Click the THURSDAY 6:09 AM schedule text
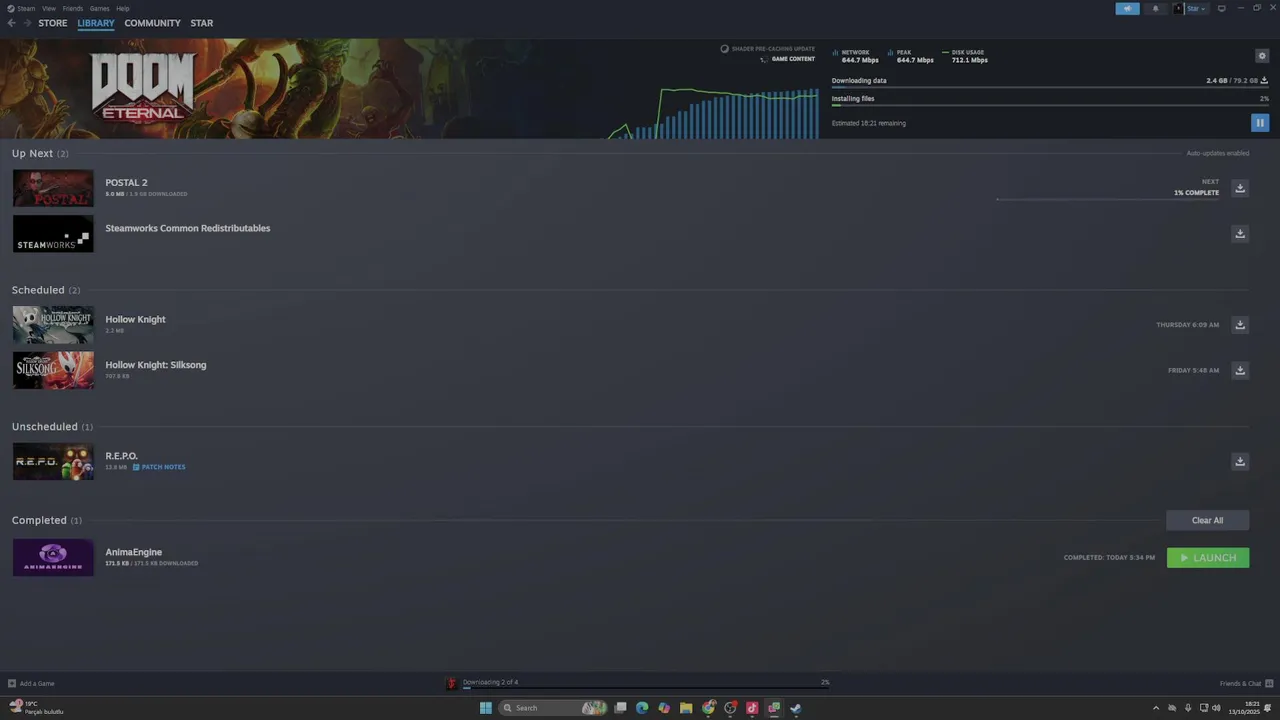The width and height of the screenshot is (1280, 720). [x=1188, y=325]
